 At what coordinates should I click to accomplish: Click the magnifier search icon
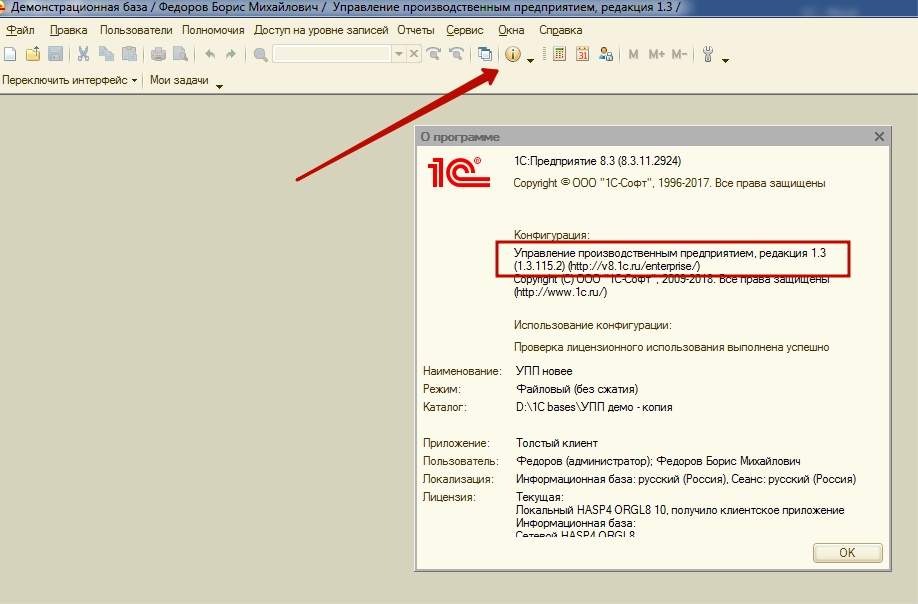tap(261, 55)
